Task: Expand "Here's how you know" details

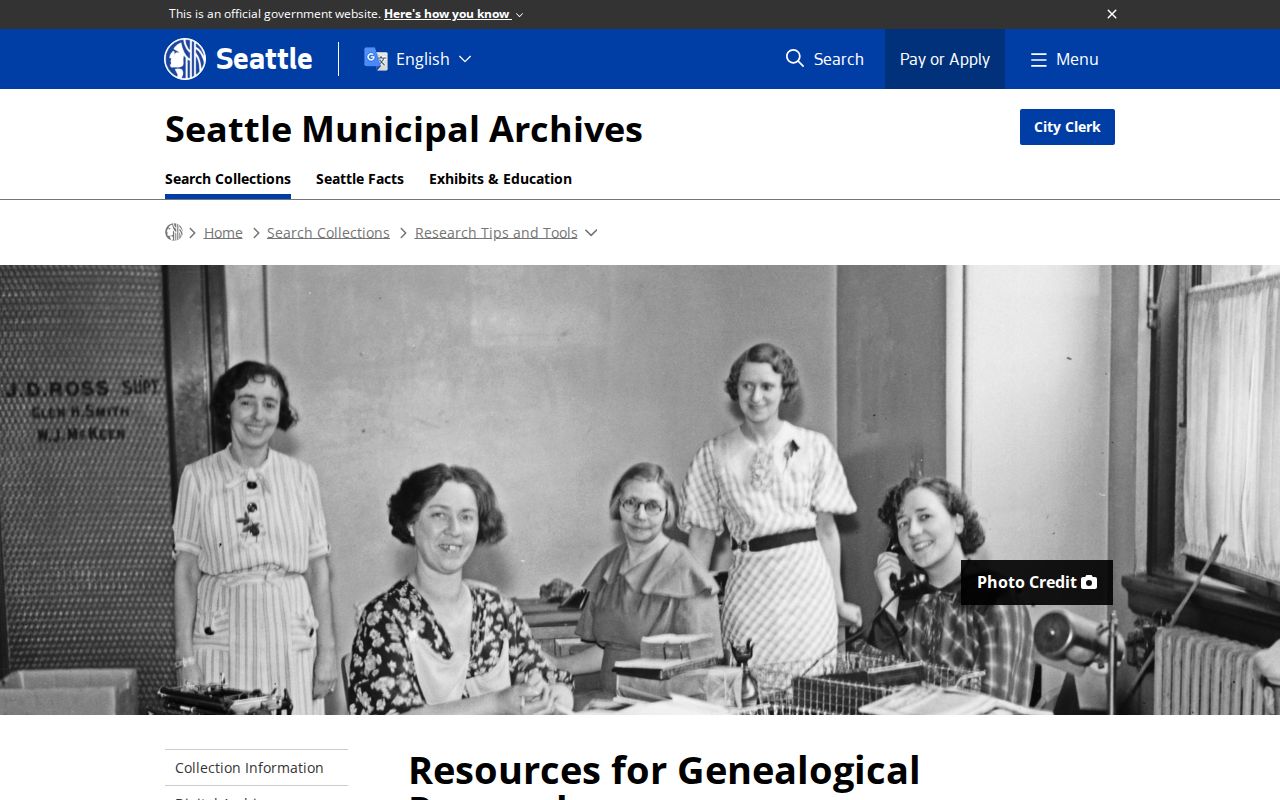Action: [453, 14]
